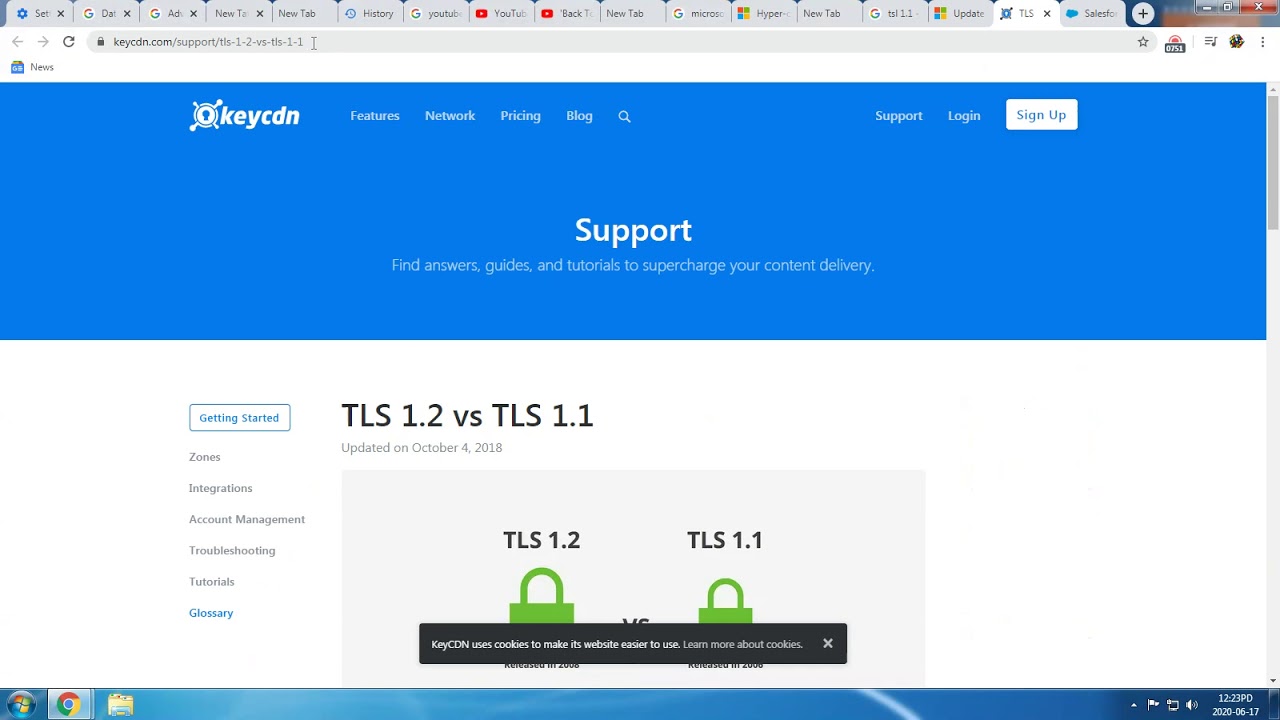Switch to the Hyper-V Microsoft tab
The height and width of the screenshot is (720, 1280).
tap(763, 13)
